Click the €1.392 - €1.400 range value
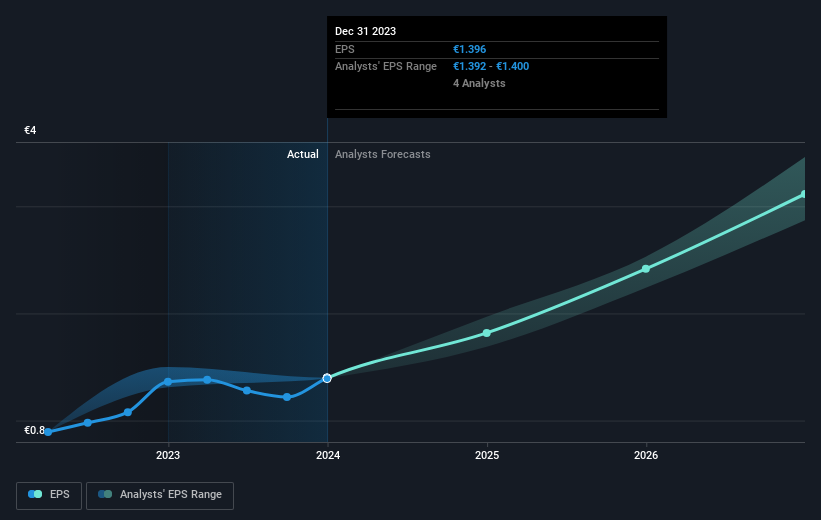Viewport: 821px width, 520px height. [491, 67]
